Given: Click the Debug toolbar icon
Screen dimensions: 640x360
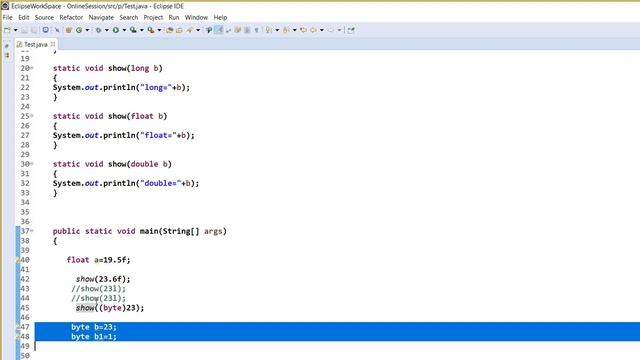Looking at the screenshot, I should 98,30.
